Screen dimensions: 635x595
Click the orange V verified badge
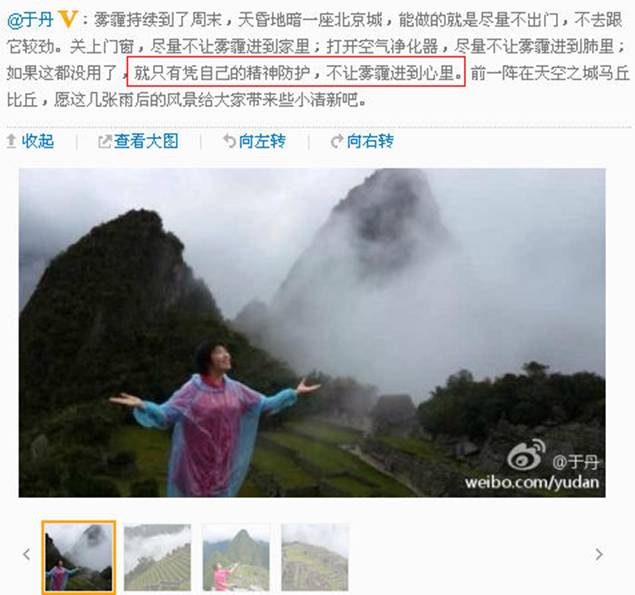coord(68,19)
